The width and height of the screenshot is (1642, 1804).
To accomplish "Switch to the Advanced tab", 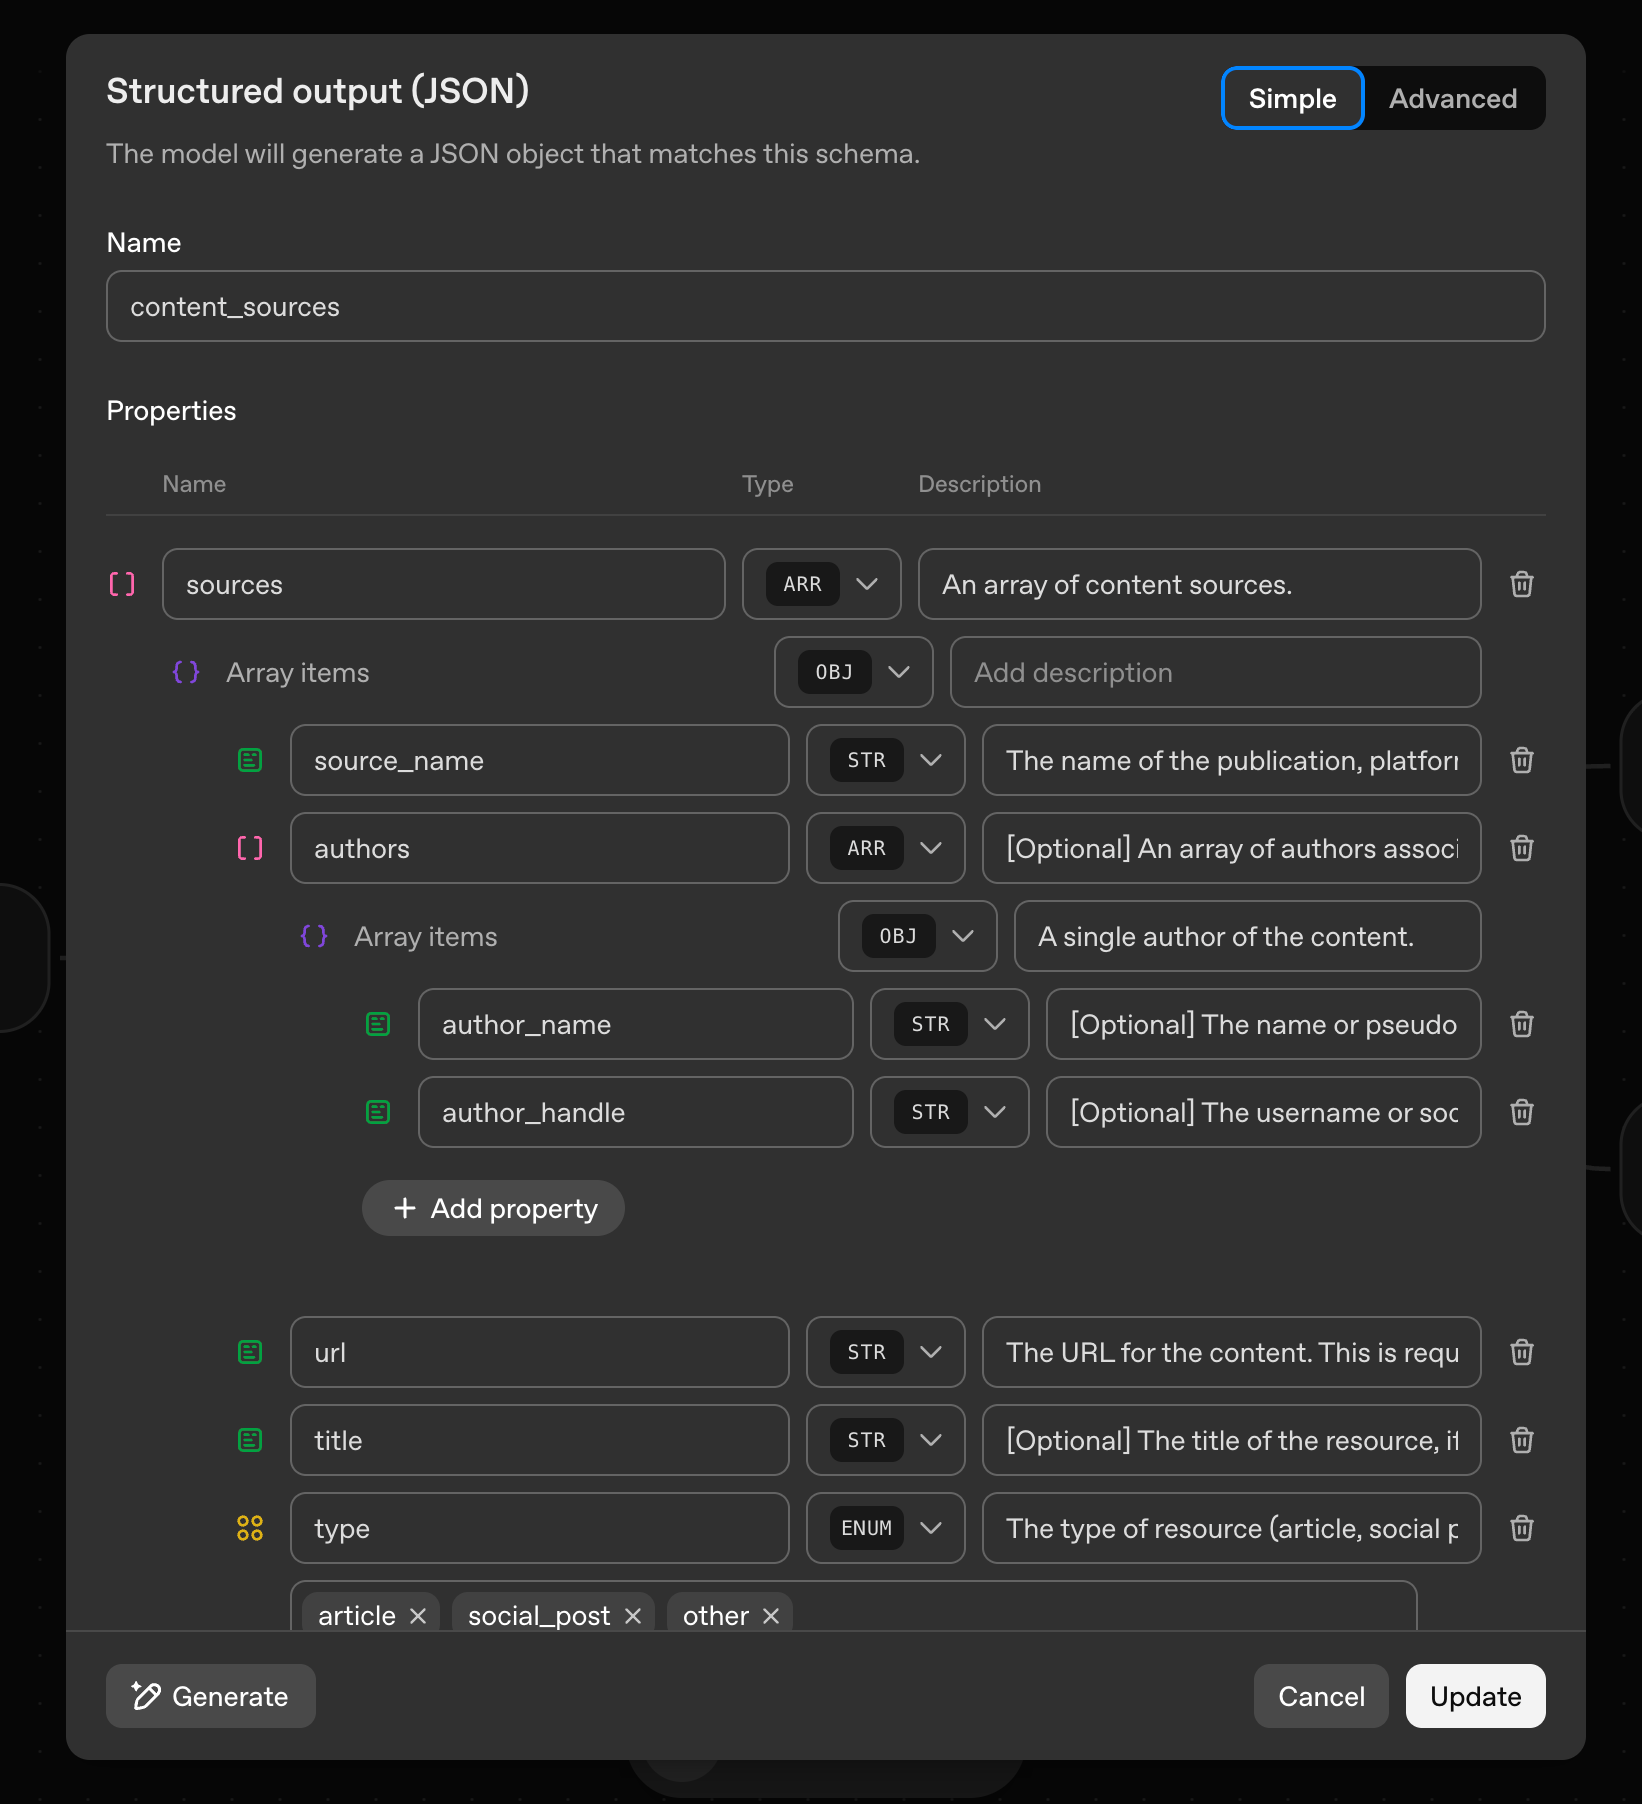I will click(x=1452, y=98).
